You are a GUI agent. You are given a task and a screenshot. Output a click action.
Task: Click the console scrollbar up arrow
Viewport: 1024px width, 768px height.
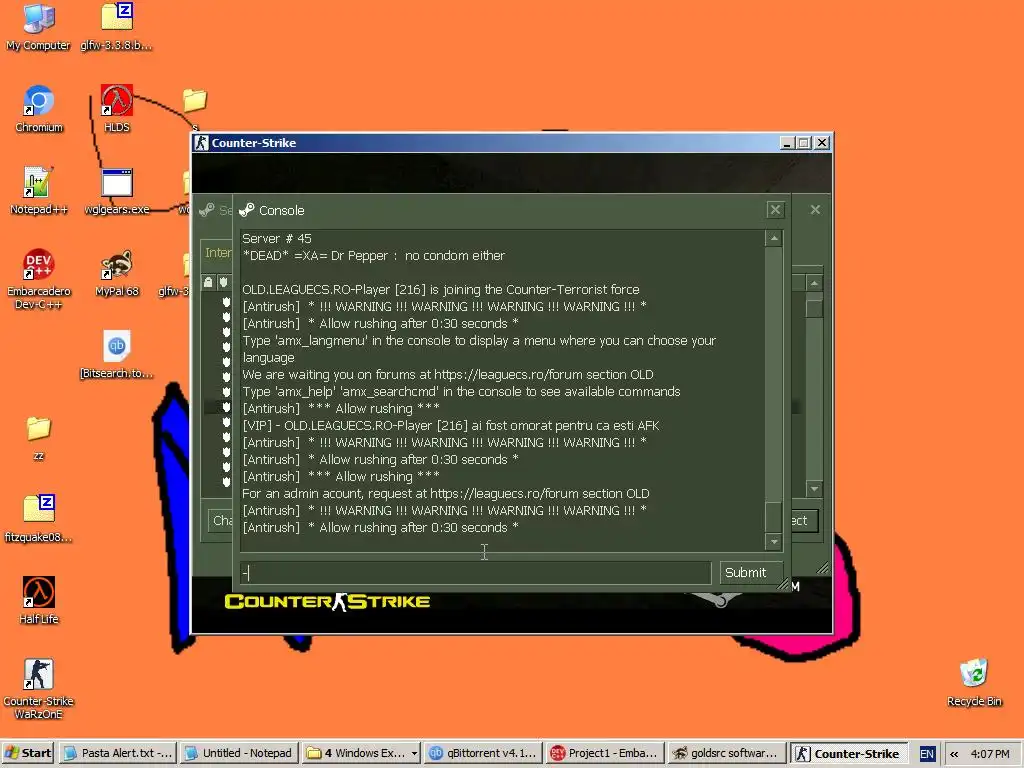774,238
